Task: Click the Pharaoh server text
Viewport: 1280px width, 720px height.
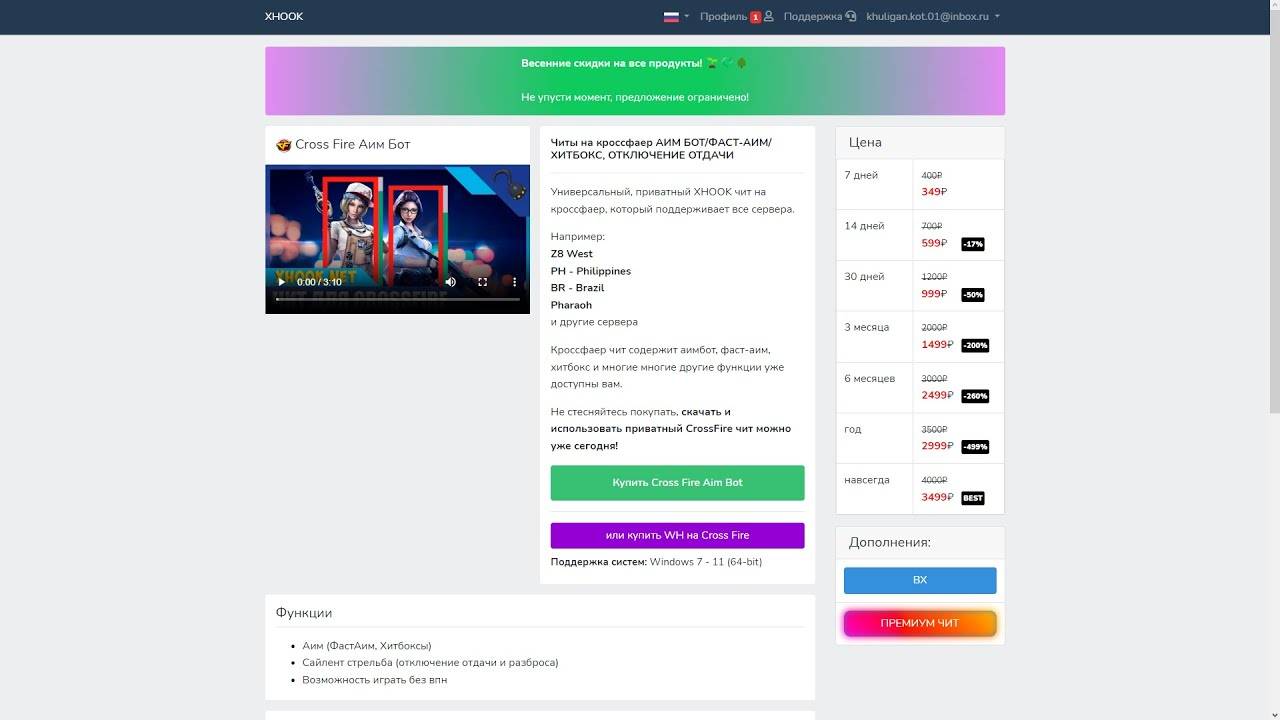Action: pos(571,305)
